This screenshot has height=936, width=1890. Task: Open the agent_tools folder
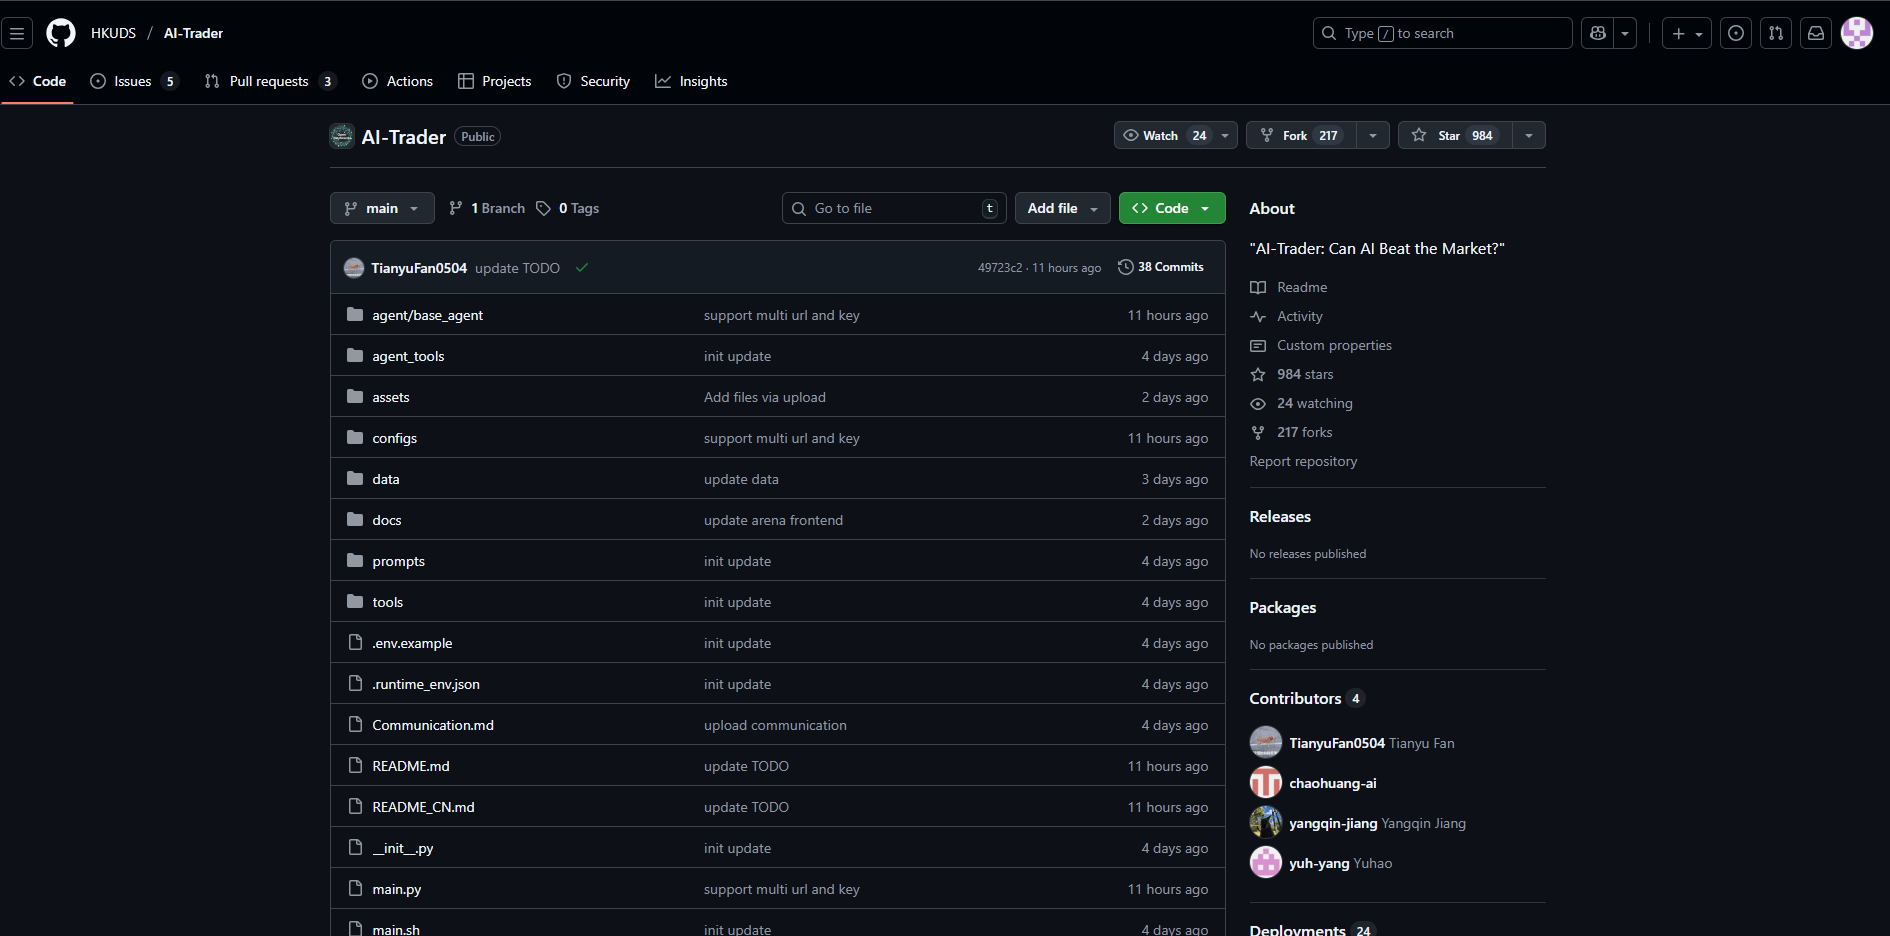coord(408,356)
